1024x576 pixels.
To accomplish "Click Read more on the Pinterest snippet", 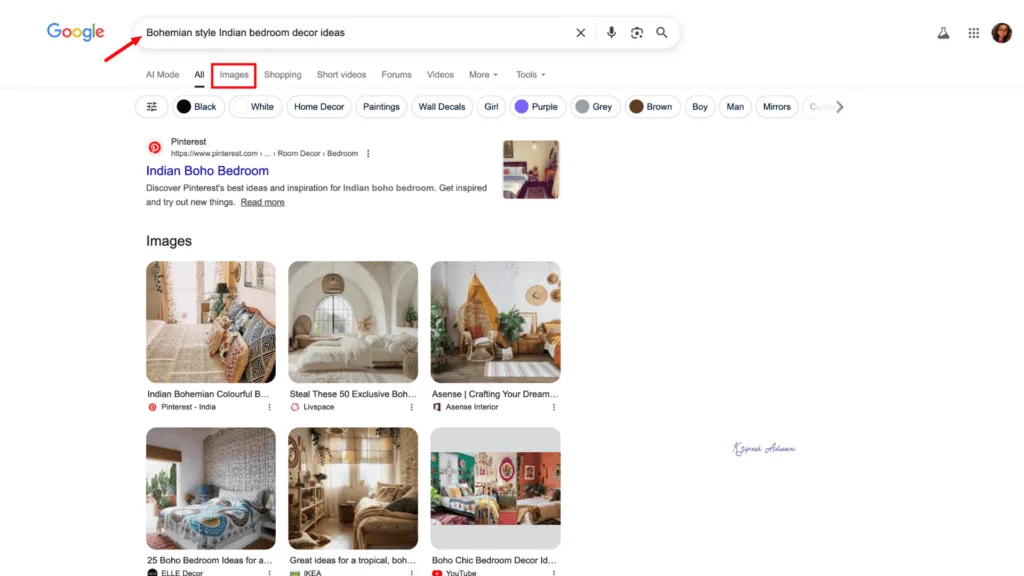I will [x=262, y=202].
